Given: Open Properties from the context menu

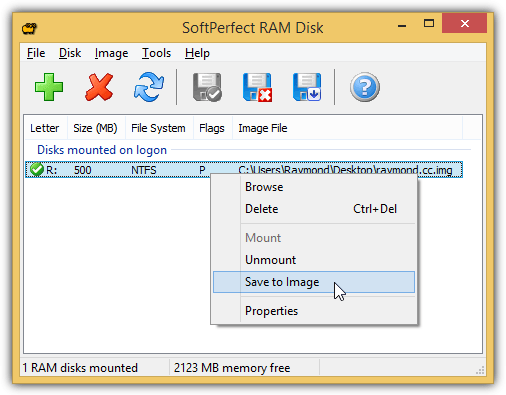Looking at the screenshot, I should 314,311.
